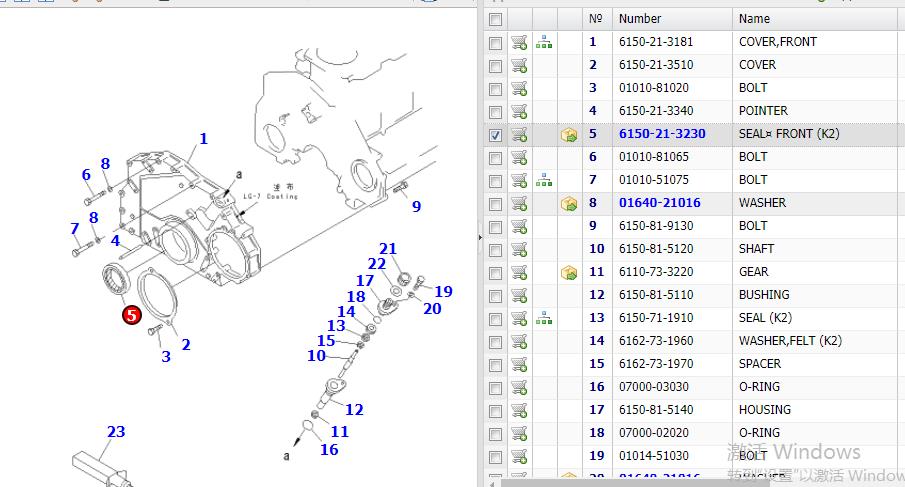Viewport: 905px width, 487px height.
Task: Collapse panel using the splitter arrow handle
Action: coord(481,237)
